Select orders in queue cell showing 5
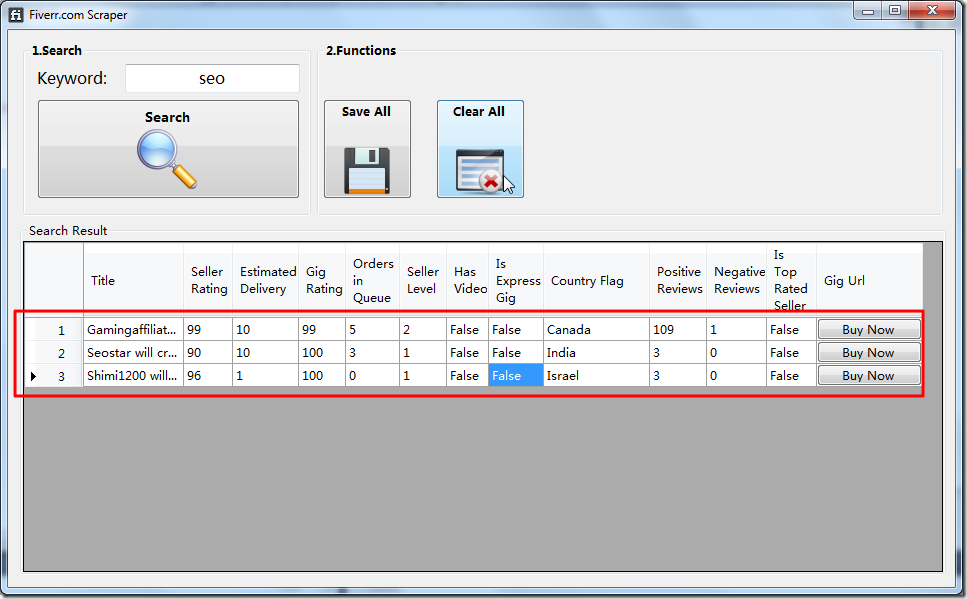 pos(372,329)
